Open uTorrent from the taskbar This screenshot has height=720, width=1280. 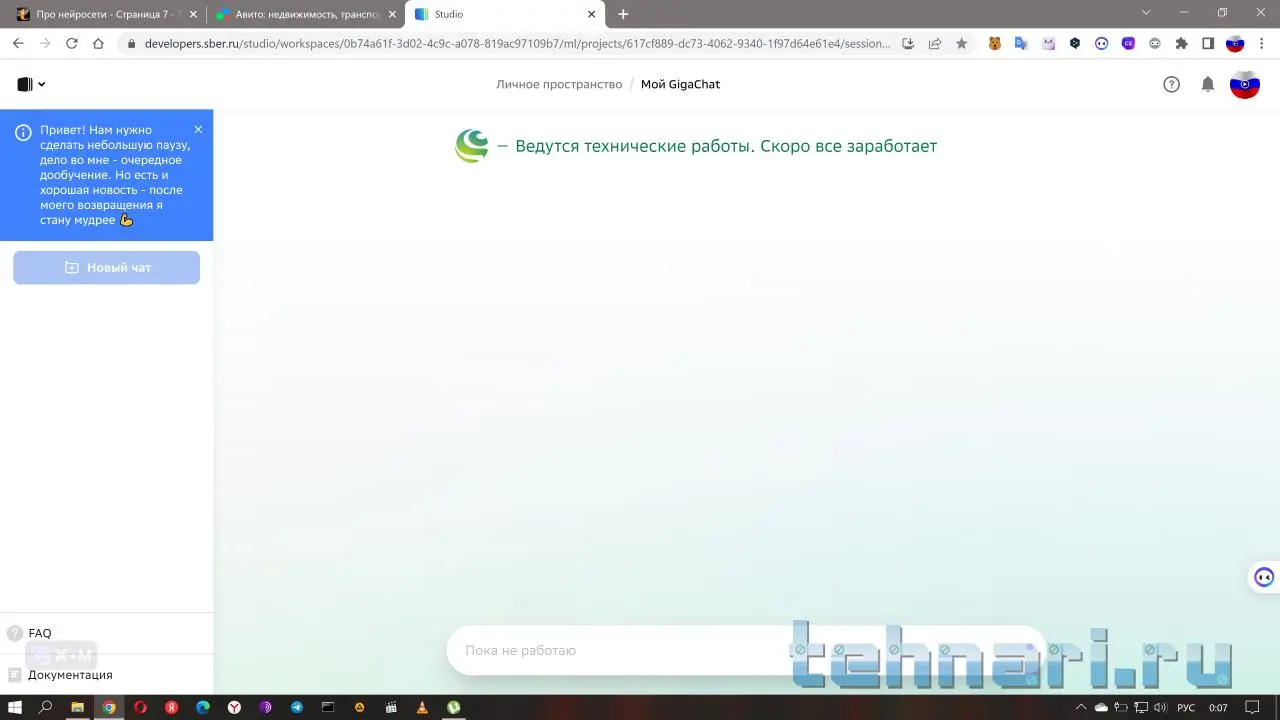[x=454, y=707]
